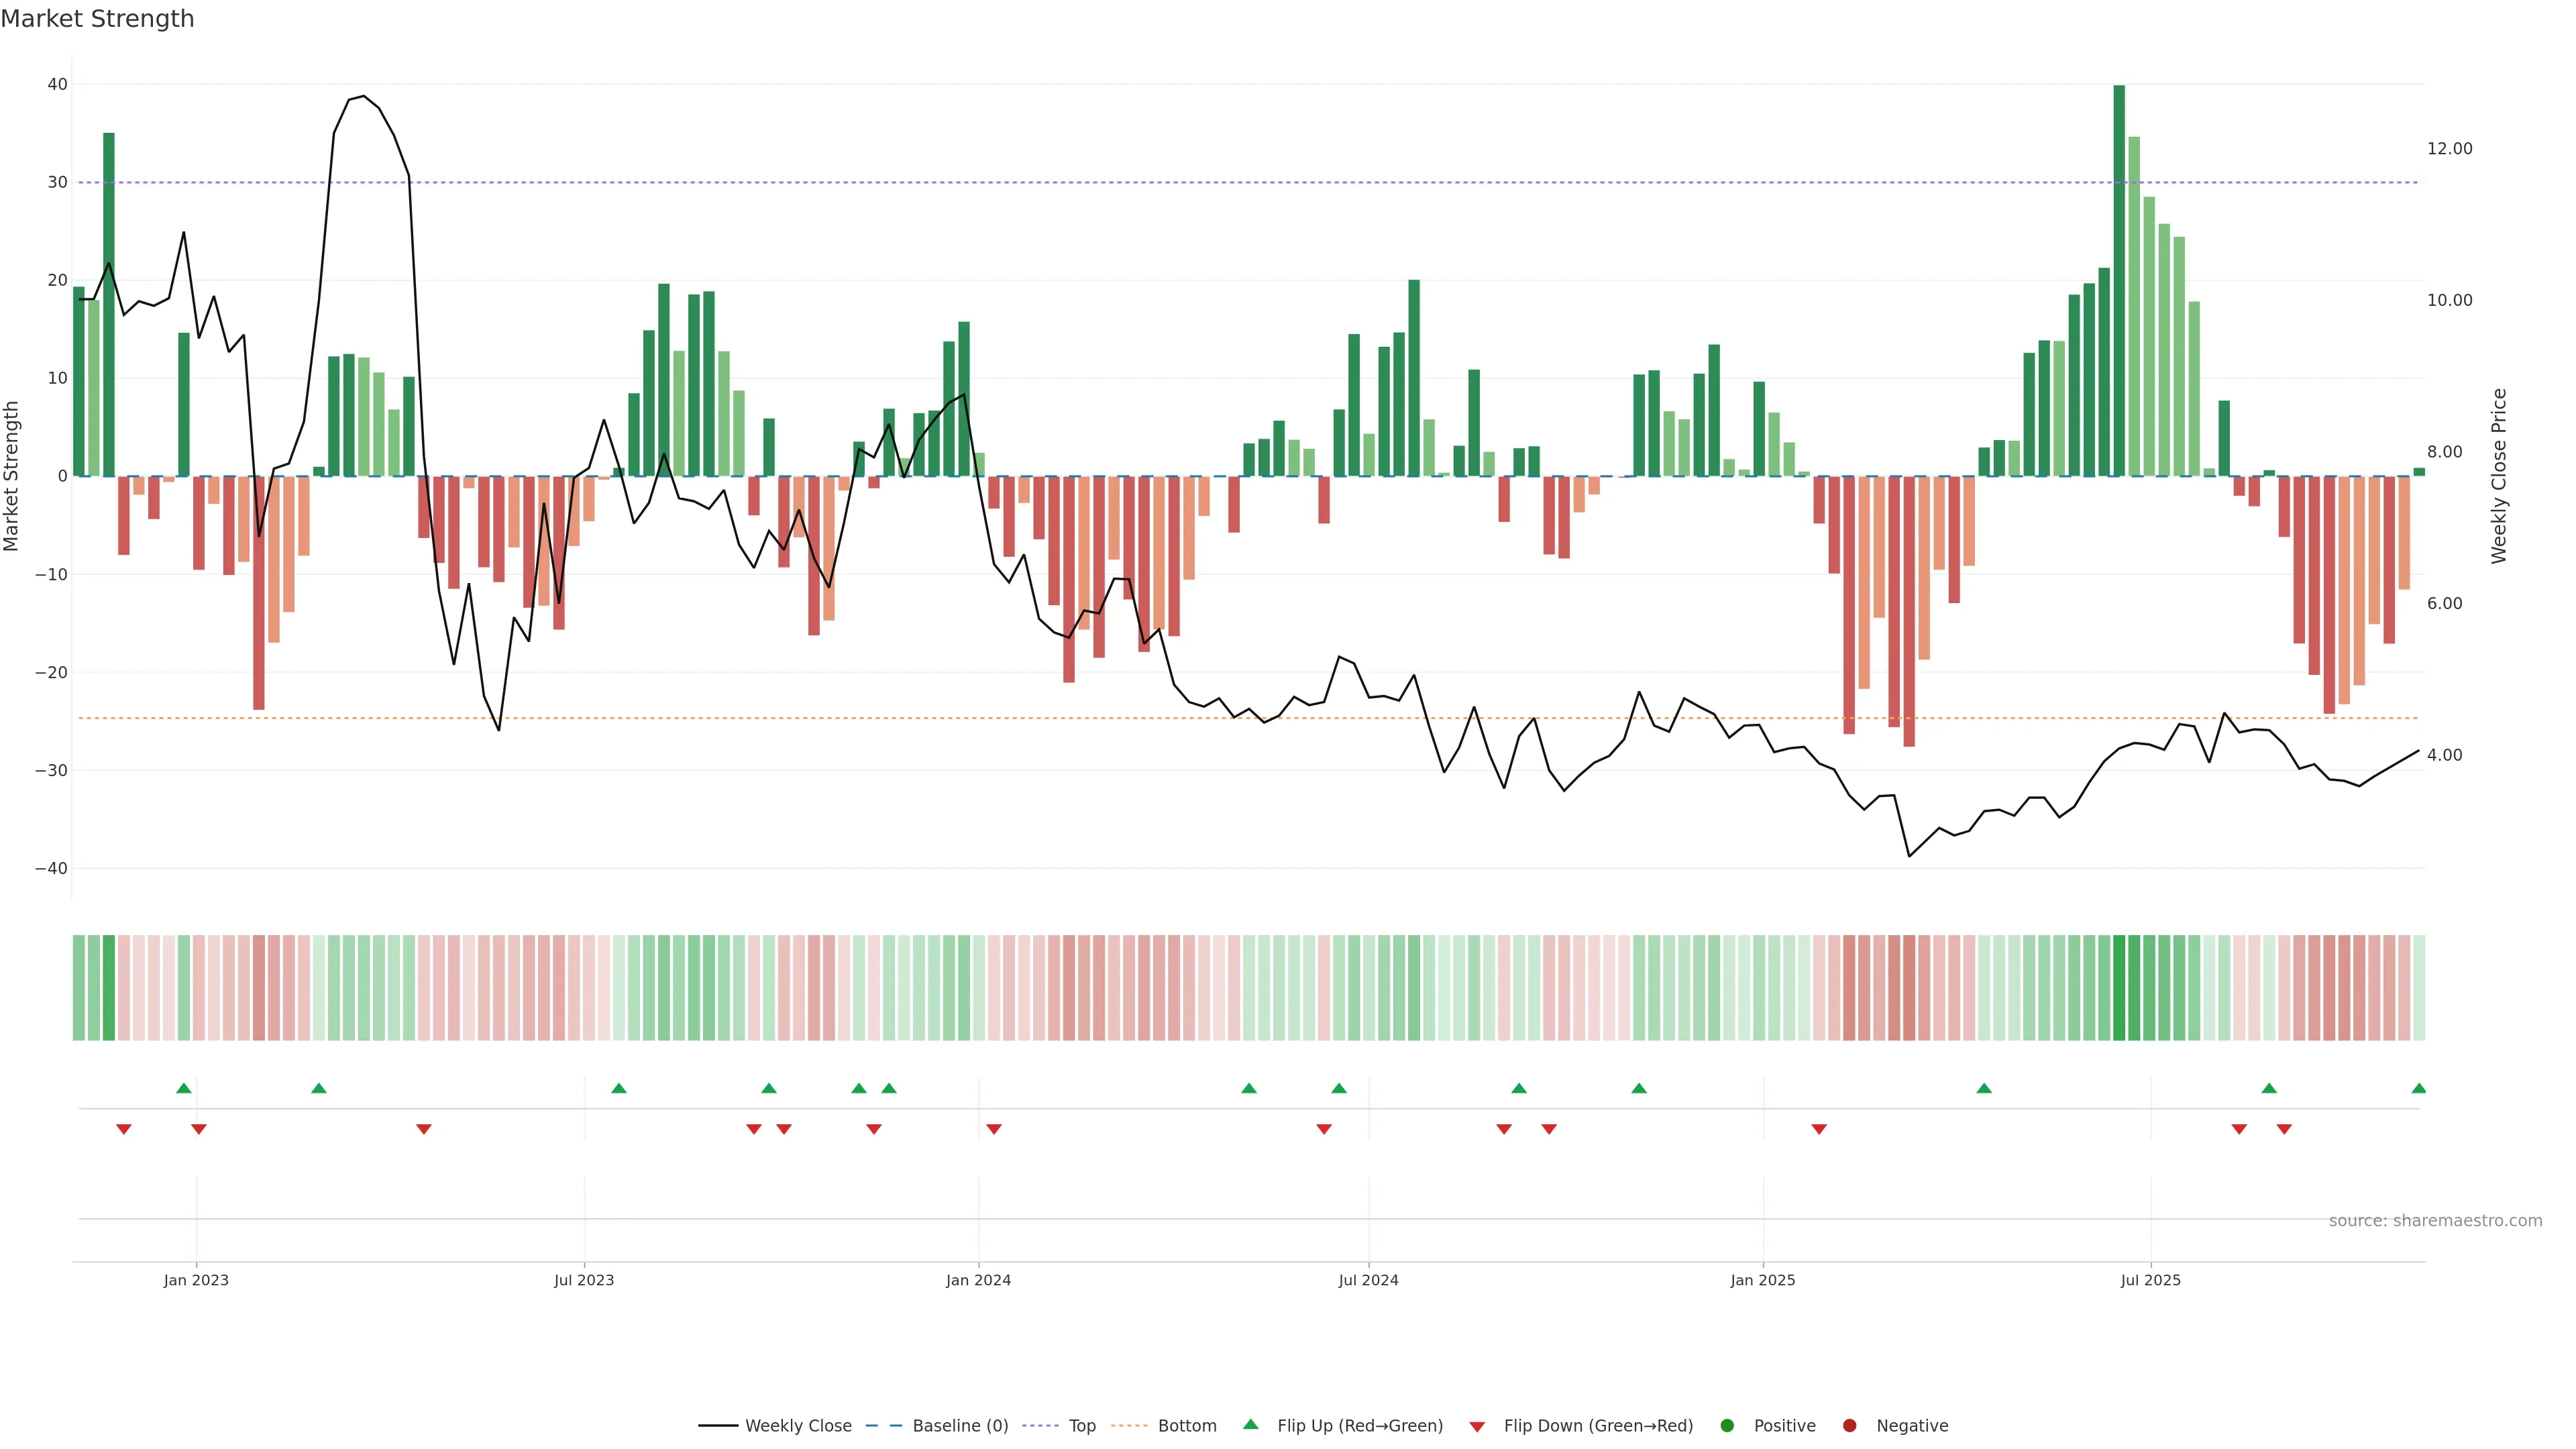
Task: Click the Weekly Close Price axis title
Action: [2499, 476]
